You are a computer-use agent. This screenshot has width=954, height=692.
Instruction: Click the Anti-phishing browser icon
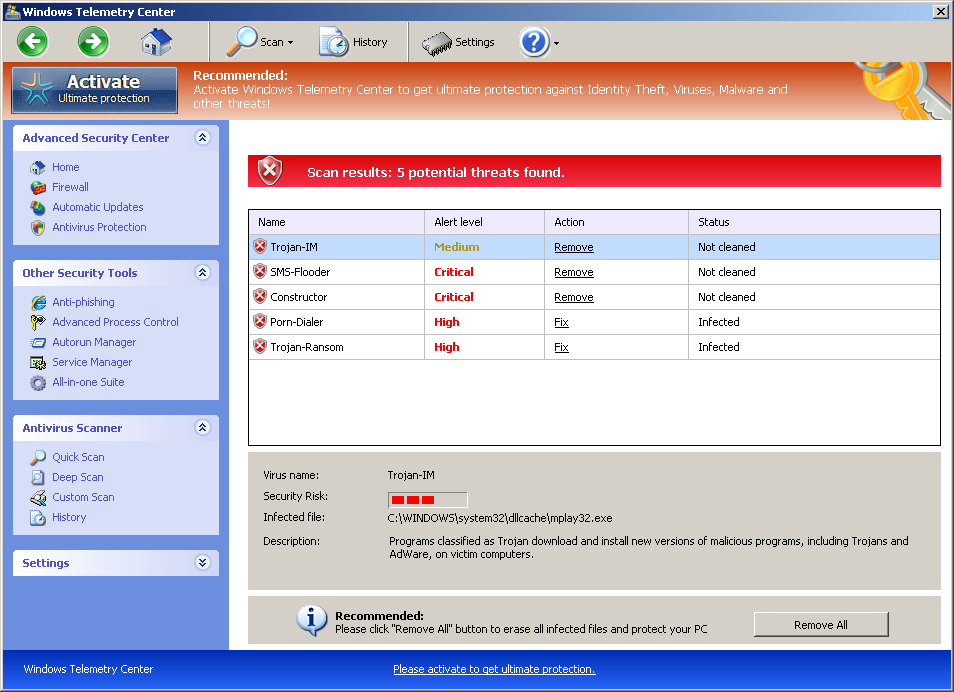click(38, 302)
